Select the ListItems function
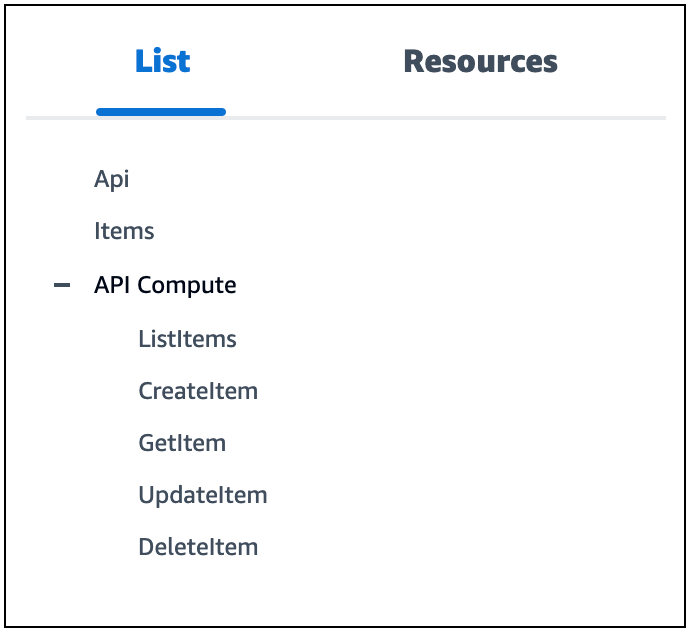 (x=187, y=339)
